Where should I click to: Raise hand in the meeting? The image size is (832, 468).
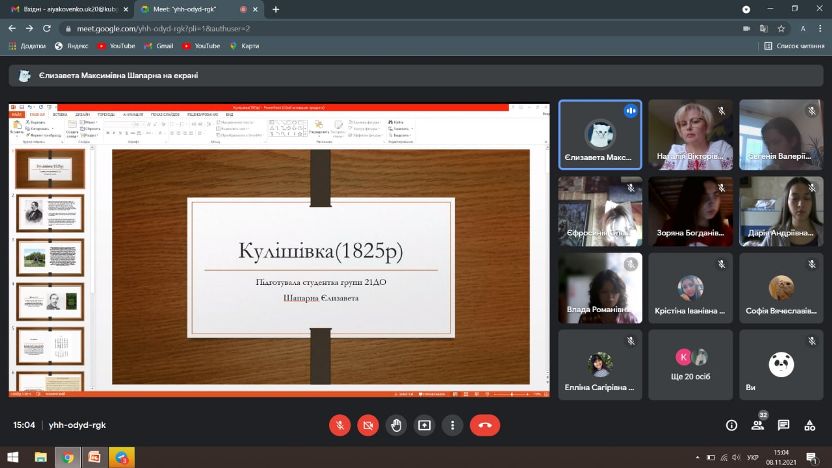[x=396, y=425]
